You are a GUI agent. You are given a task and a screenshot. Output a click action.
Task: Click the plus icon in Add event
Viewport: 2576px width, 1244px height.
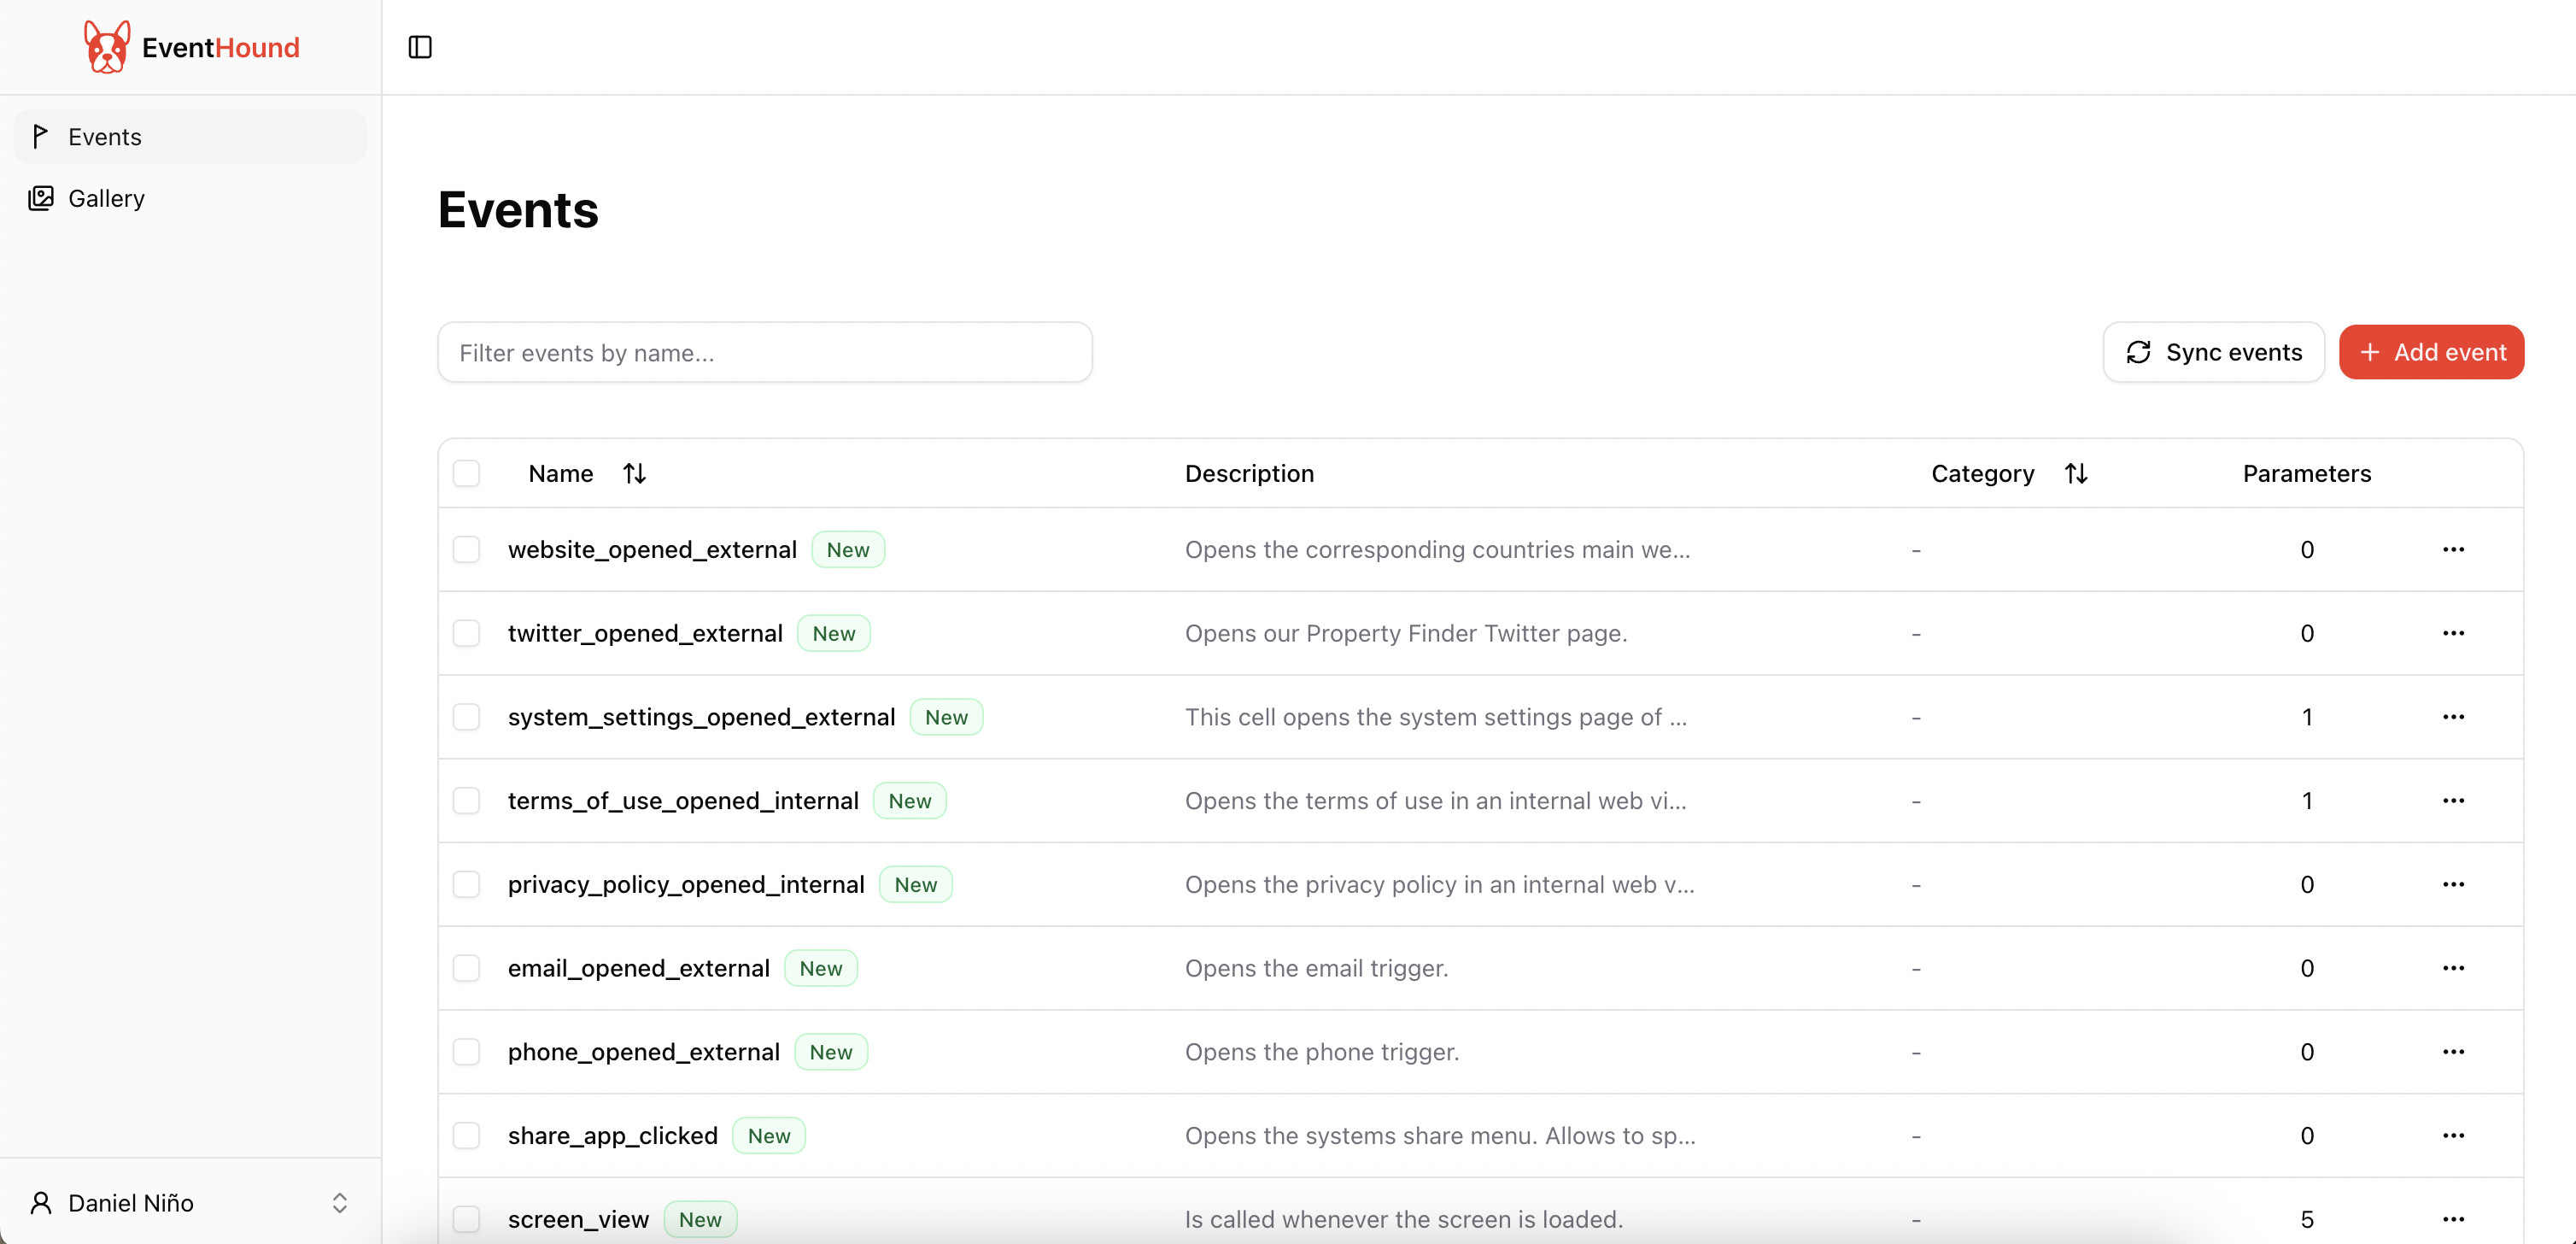click(x=2369, y=352)
